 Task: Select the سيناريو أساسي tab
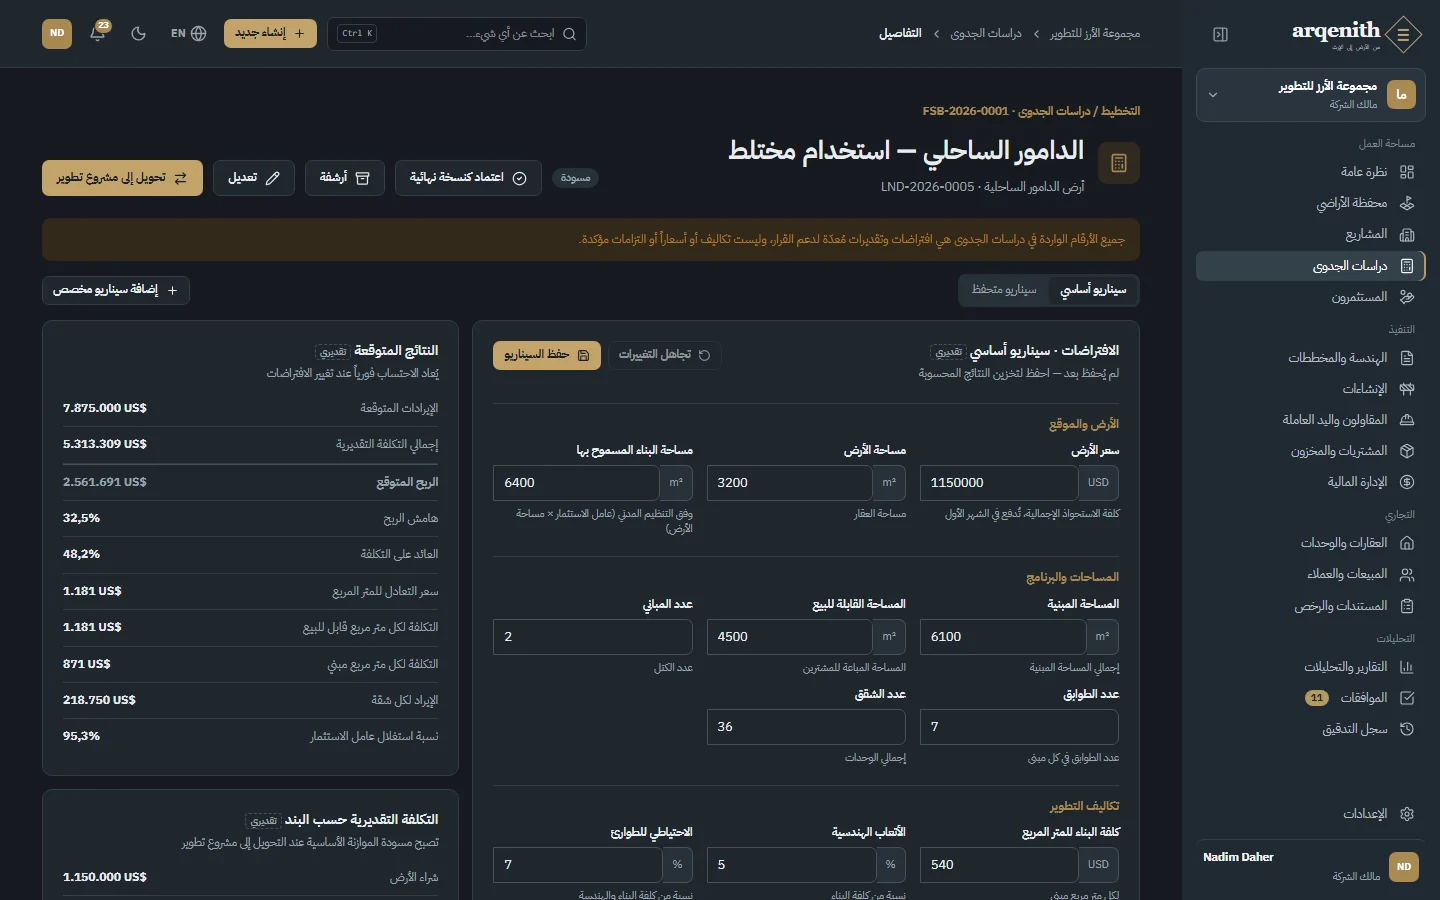coord(1093,290)
